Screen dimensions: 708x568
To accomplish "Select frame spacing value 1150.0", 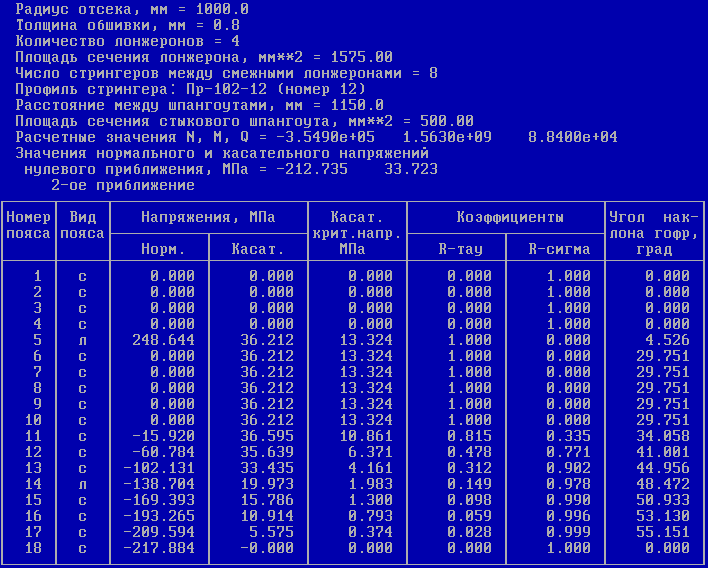I will point(357,105).
